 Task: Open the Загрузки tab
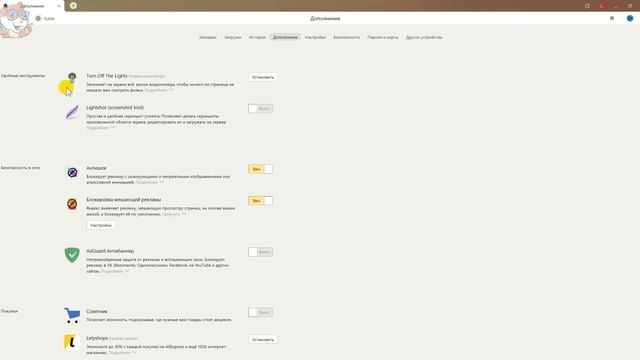pyautogui.click(x=233, y=37)
